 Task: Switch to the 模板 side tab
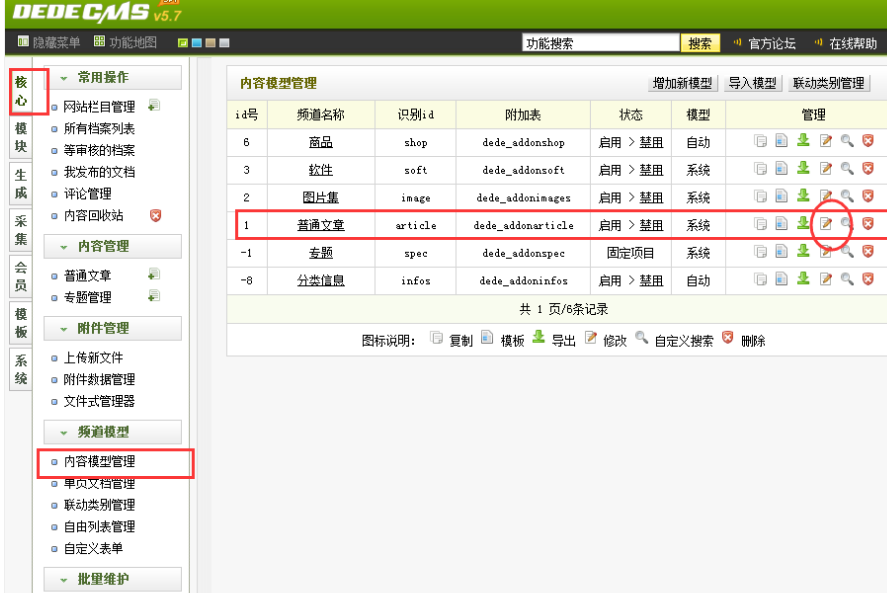click(21, 323)
